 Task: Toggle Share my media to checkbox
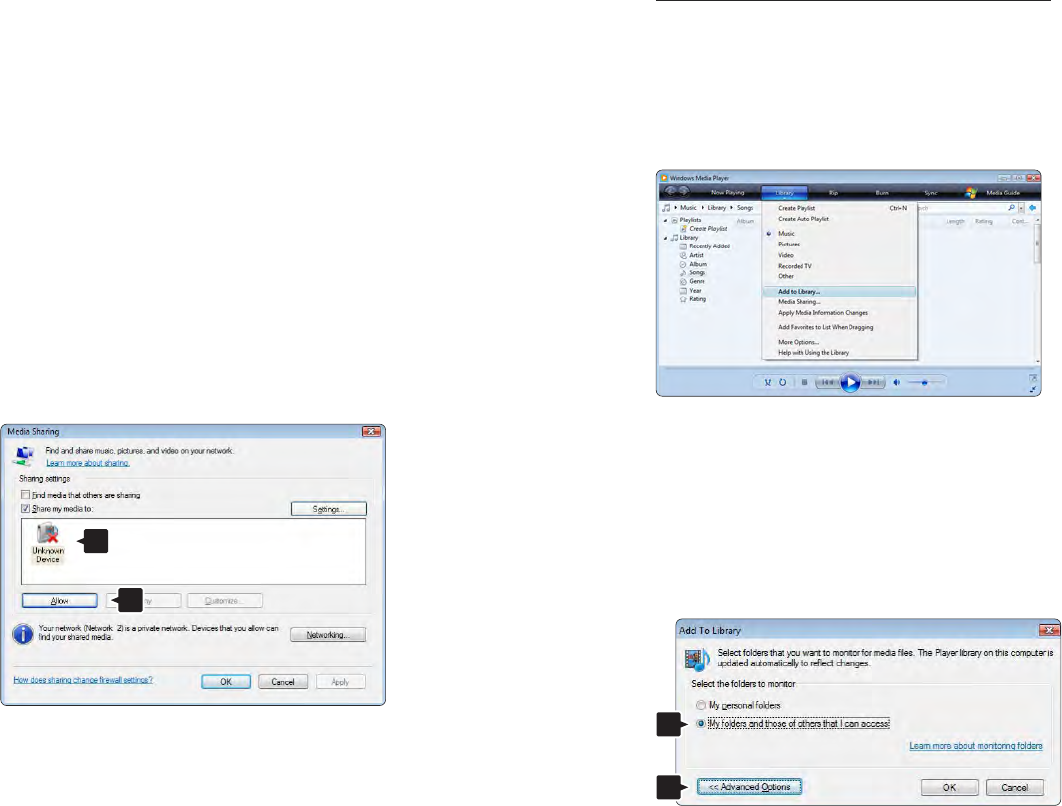pyautogui.click(x=26, y=509)
